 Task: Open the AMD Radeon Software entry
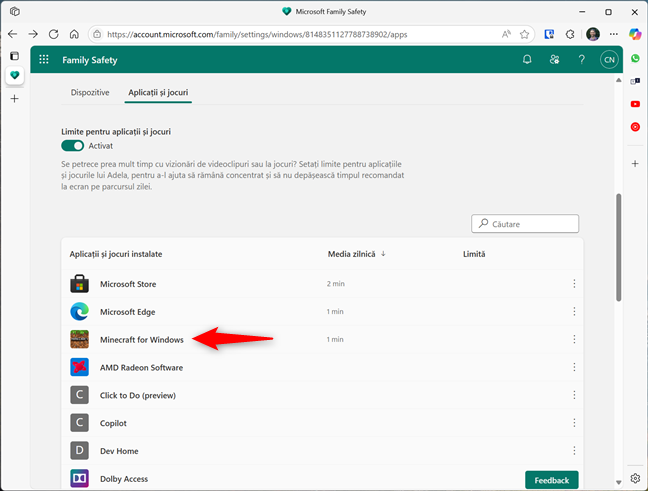[141, 368]
